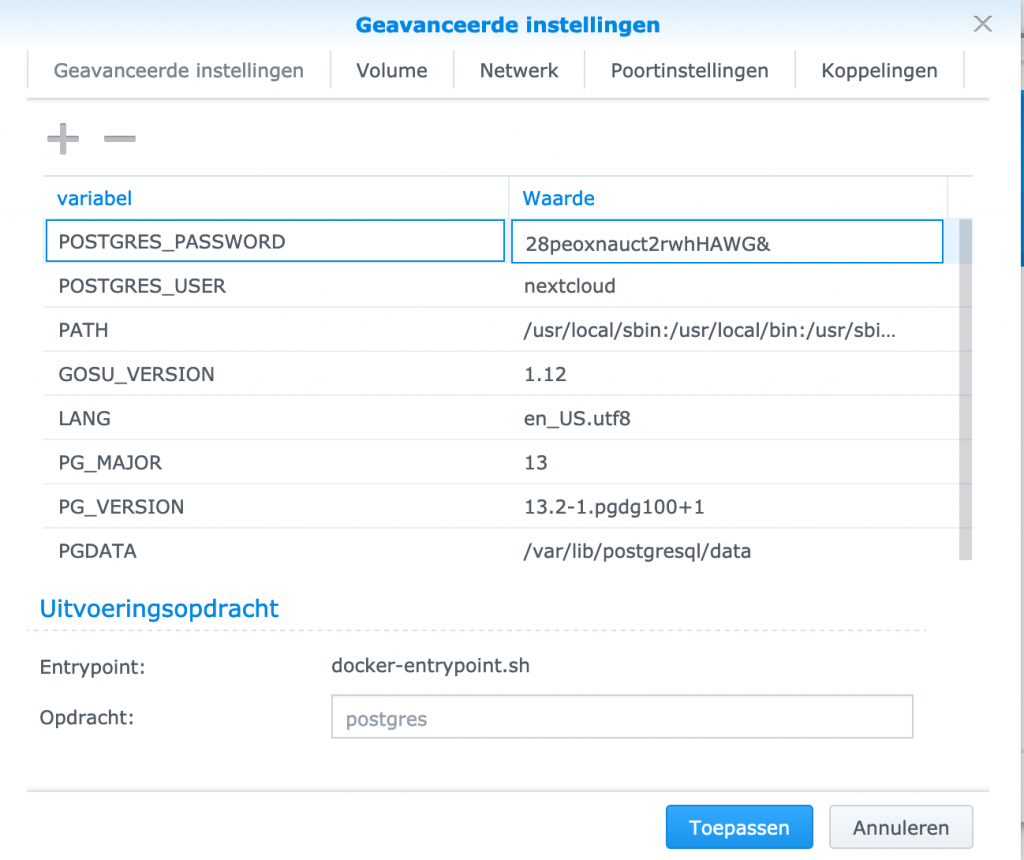Screen dimensions: 1024x860
Task: Select the PATH variable cell
Action: tap(276, 330)
